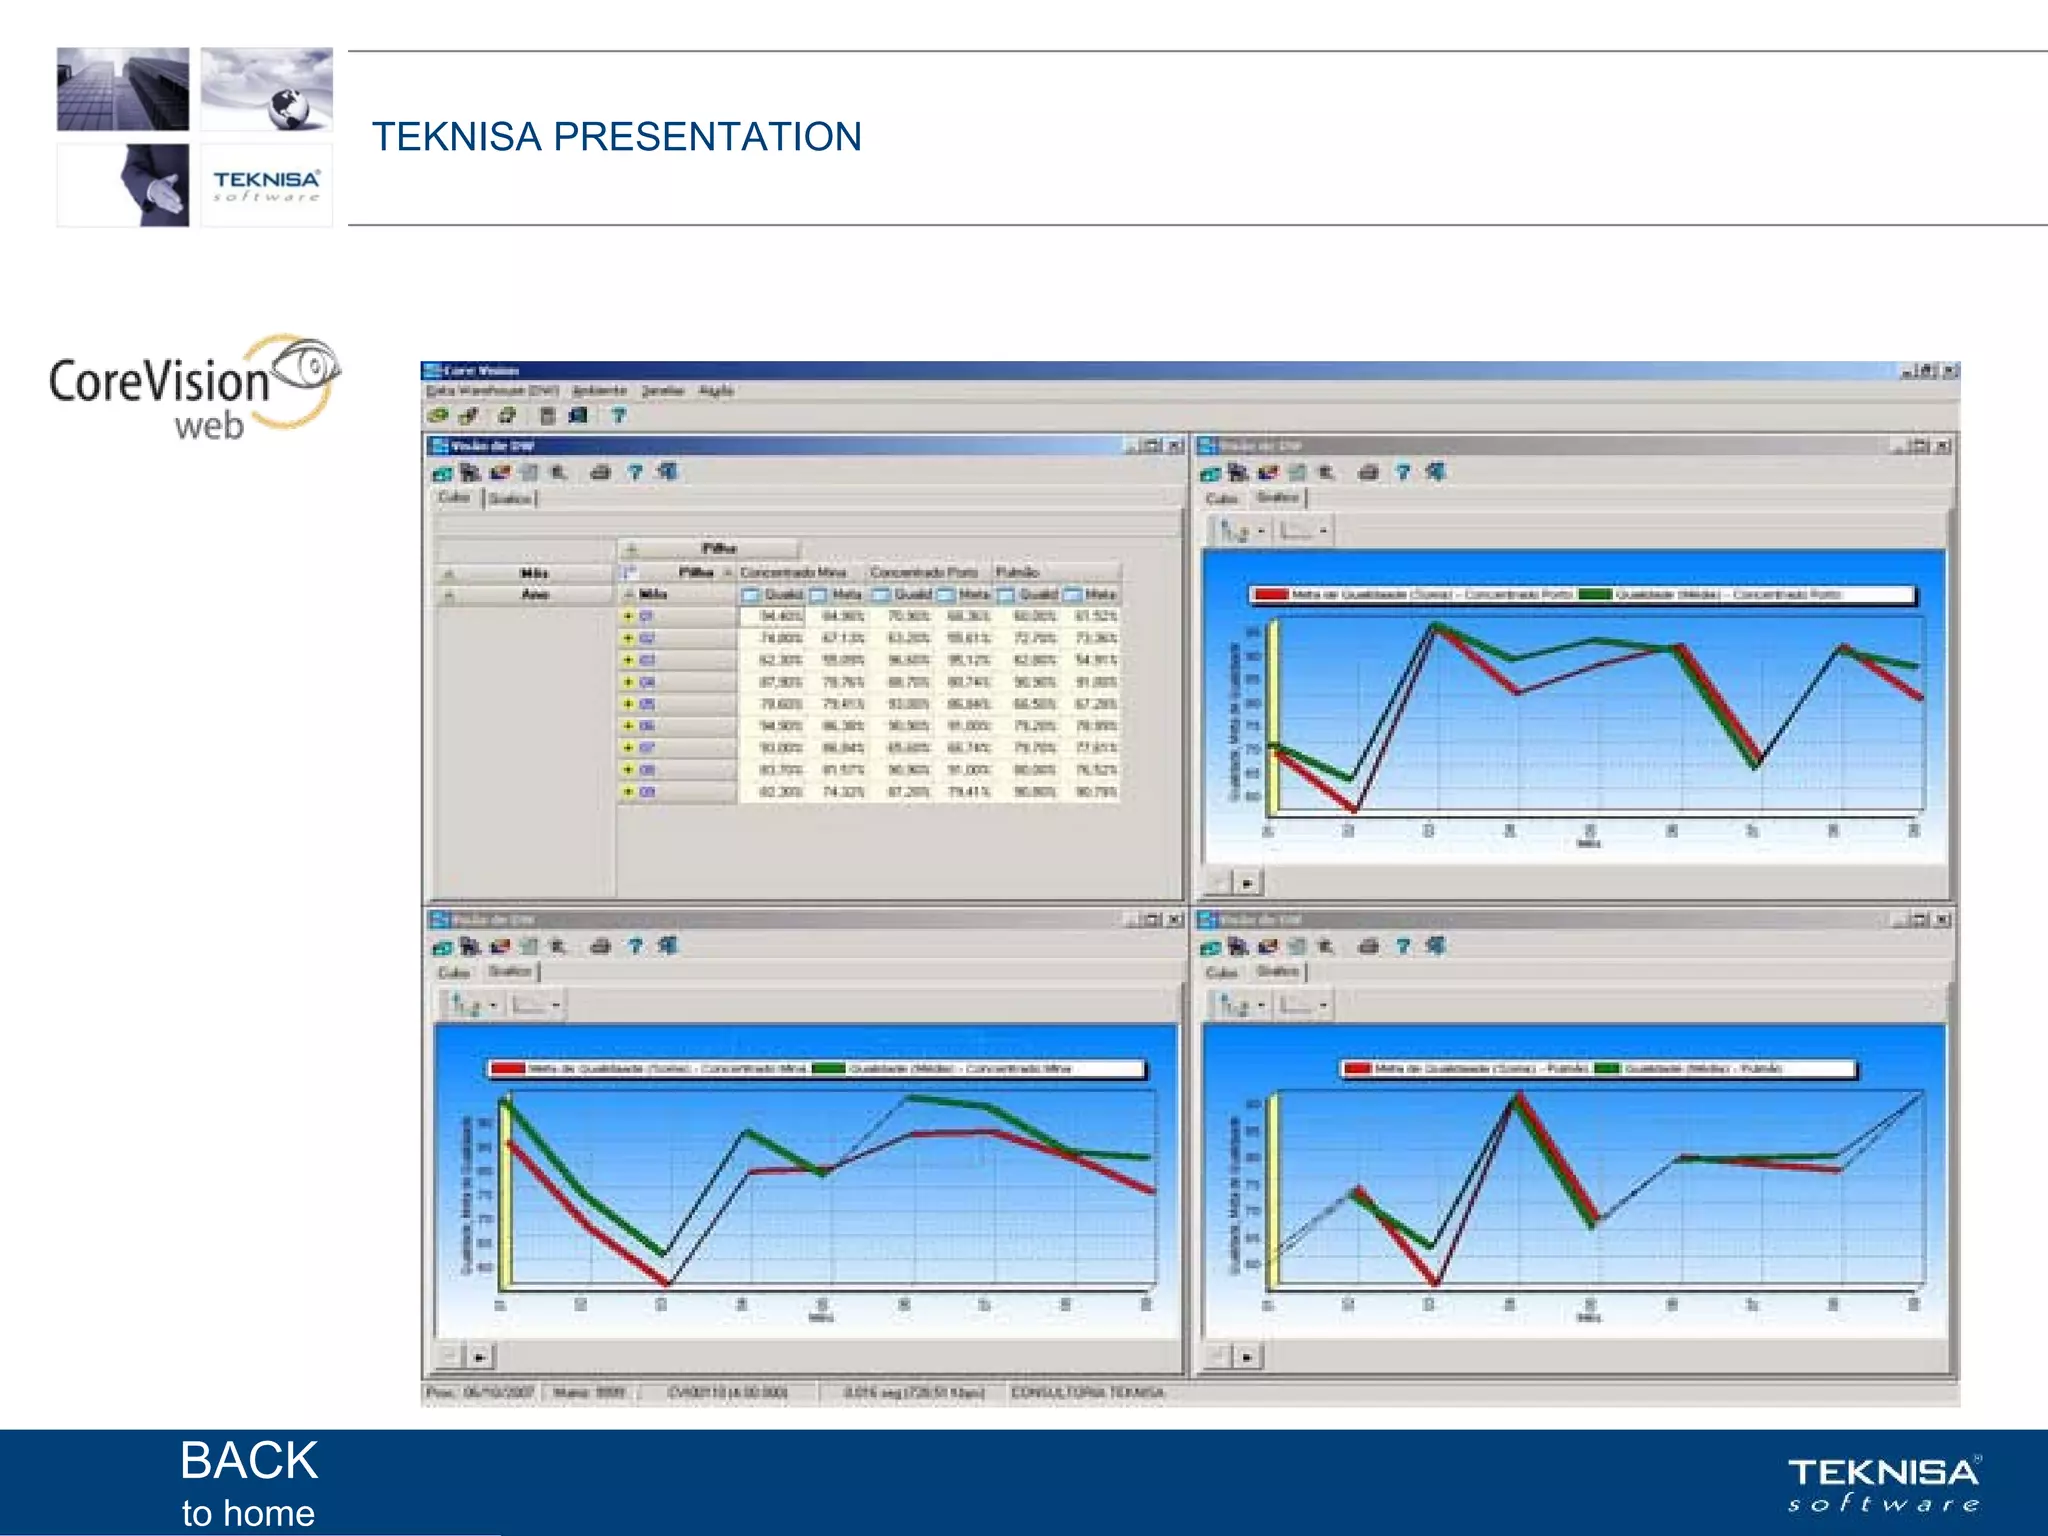Click the printer icon in Concentrado Porto chart window
The image size is (2048, 1536).
coord(1369,472)
